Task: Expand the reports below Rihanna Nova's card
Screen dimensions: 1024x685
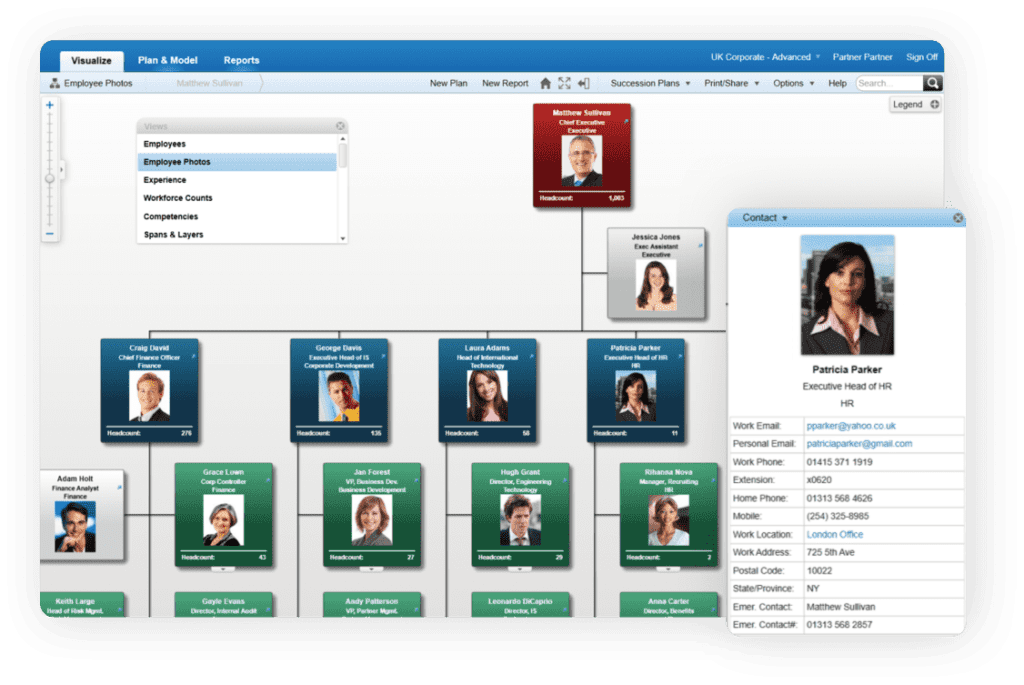Action: 667,569
